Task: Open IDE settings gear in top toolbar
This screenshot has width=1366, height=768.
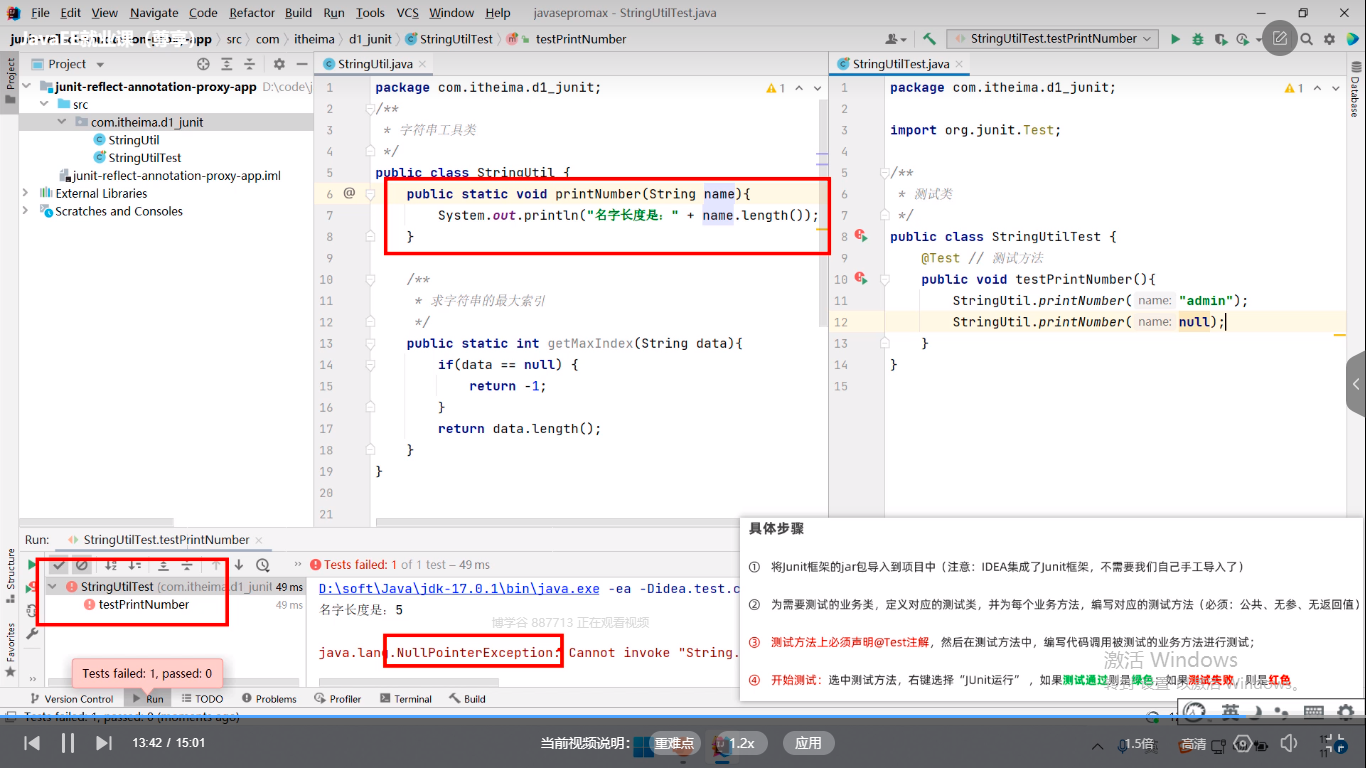Action: coord(1329,39)
